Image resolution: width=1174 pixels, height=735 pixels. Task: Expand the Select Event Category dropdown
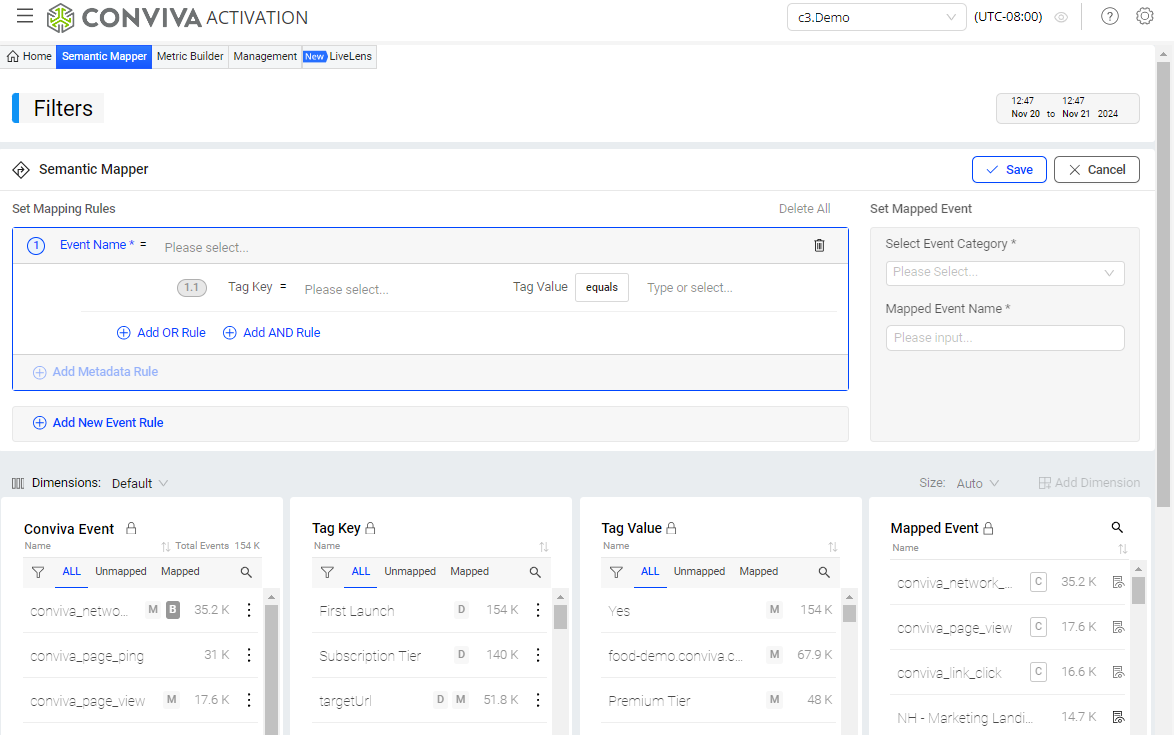coord(1004,273)
